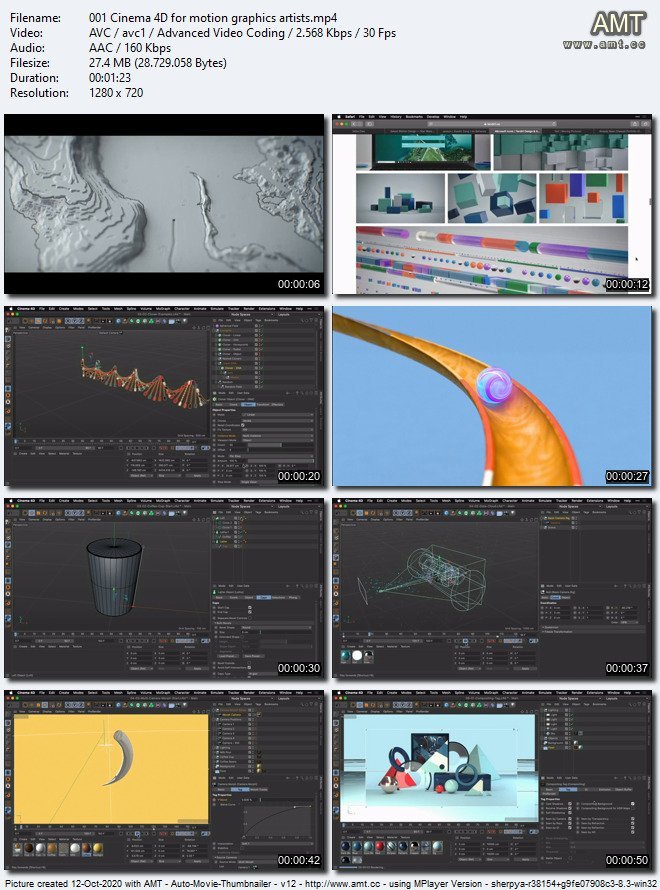
Task: Click the chrome material sphere in 00:00:50 frame
Action: click(x=414, y=847)
